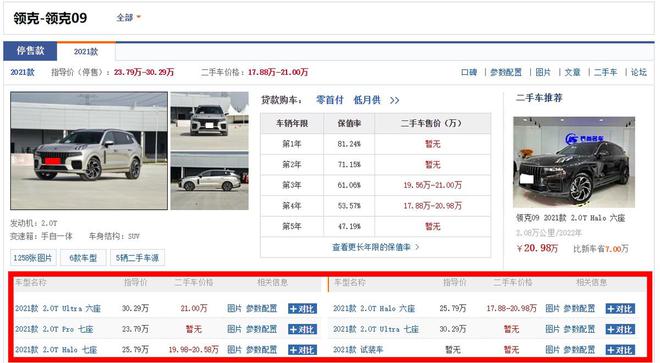660x363 pixels.
Task: Open 19.56万-21.00万 third-year price
Action: (x=432, y=185)
